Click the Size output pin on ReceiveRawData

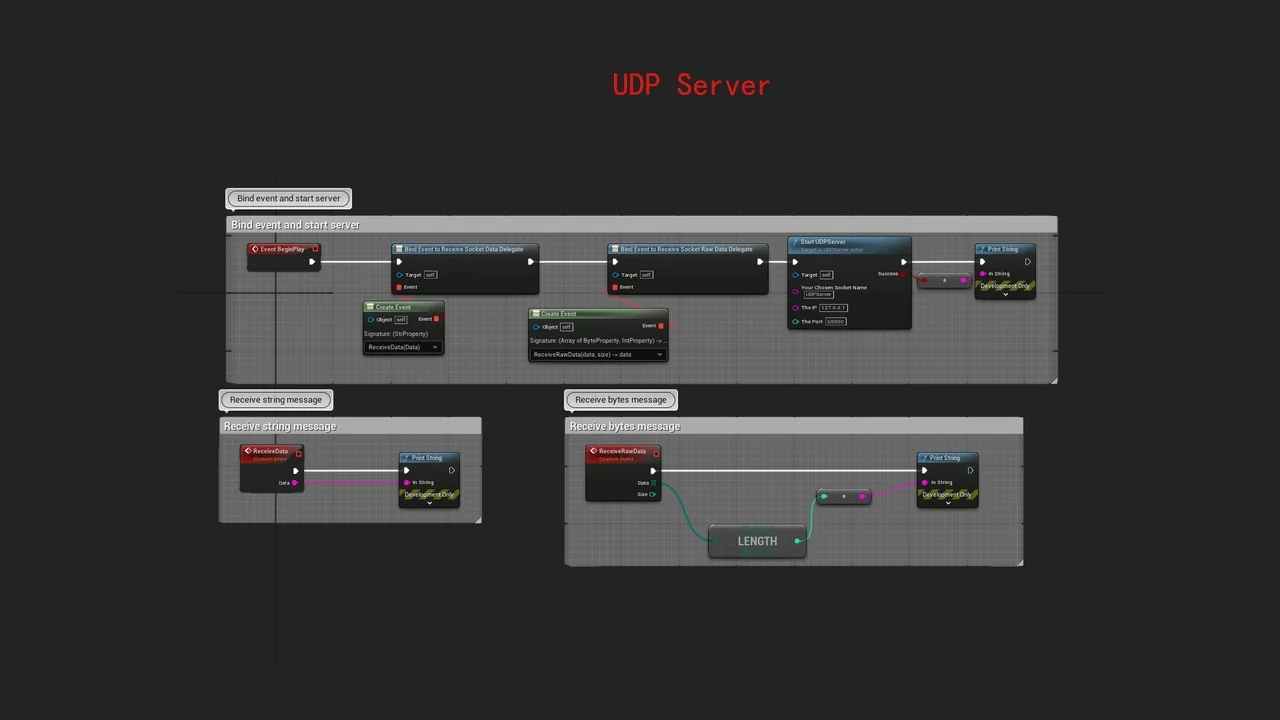point(653,494)
